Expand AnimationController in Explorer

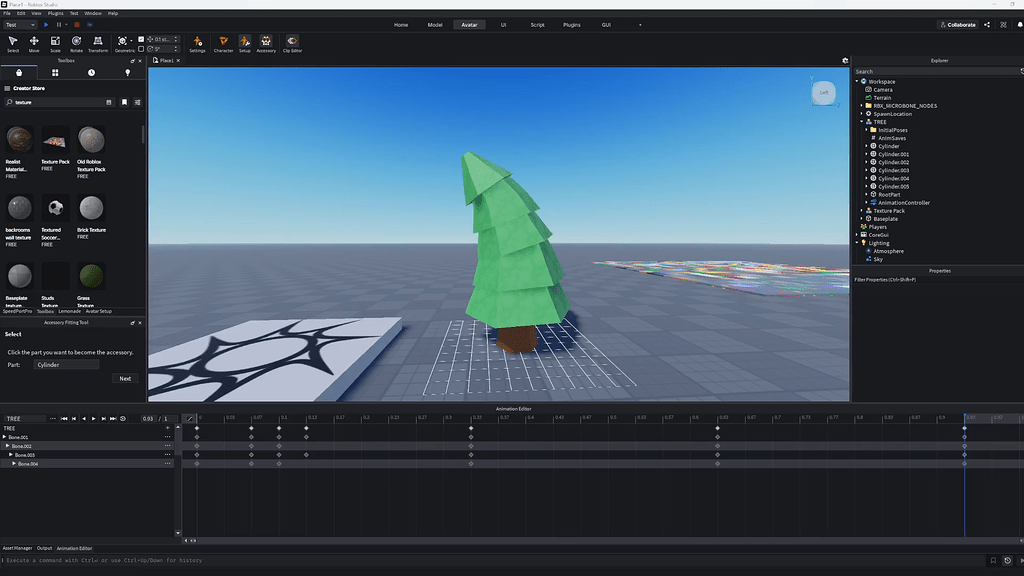click(x=867, y=202)
